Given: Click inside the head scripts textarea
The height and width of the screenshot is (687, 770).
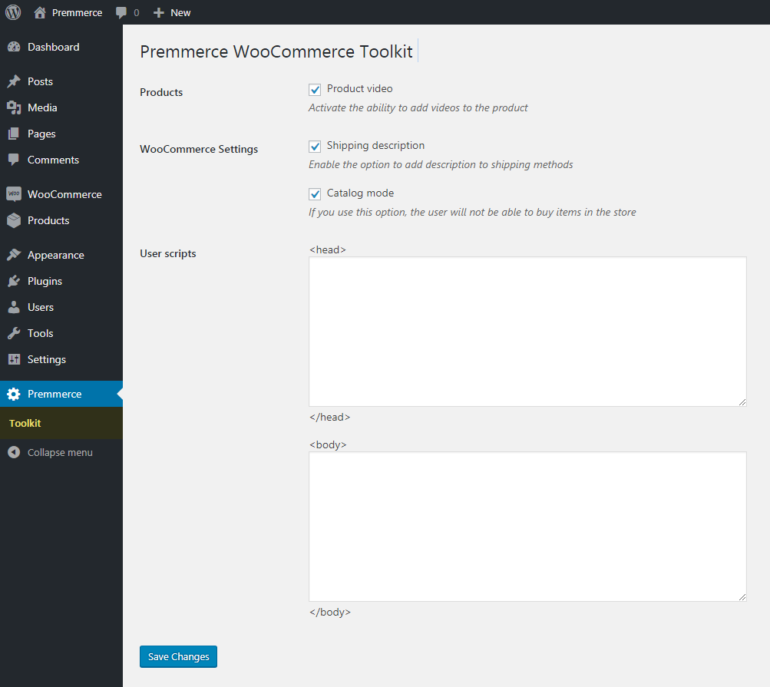Looking at the screenshot, I should pyautogui.click(x=527, y=331).
